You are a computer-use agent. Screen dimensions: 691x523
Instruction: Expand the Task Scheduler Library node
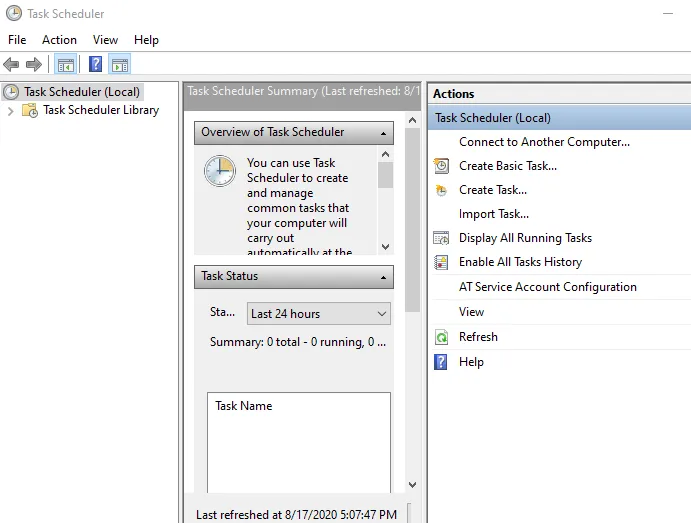pyautogui.click(x=11, y=111)
